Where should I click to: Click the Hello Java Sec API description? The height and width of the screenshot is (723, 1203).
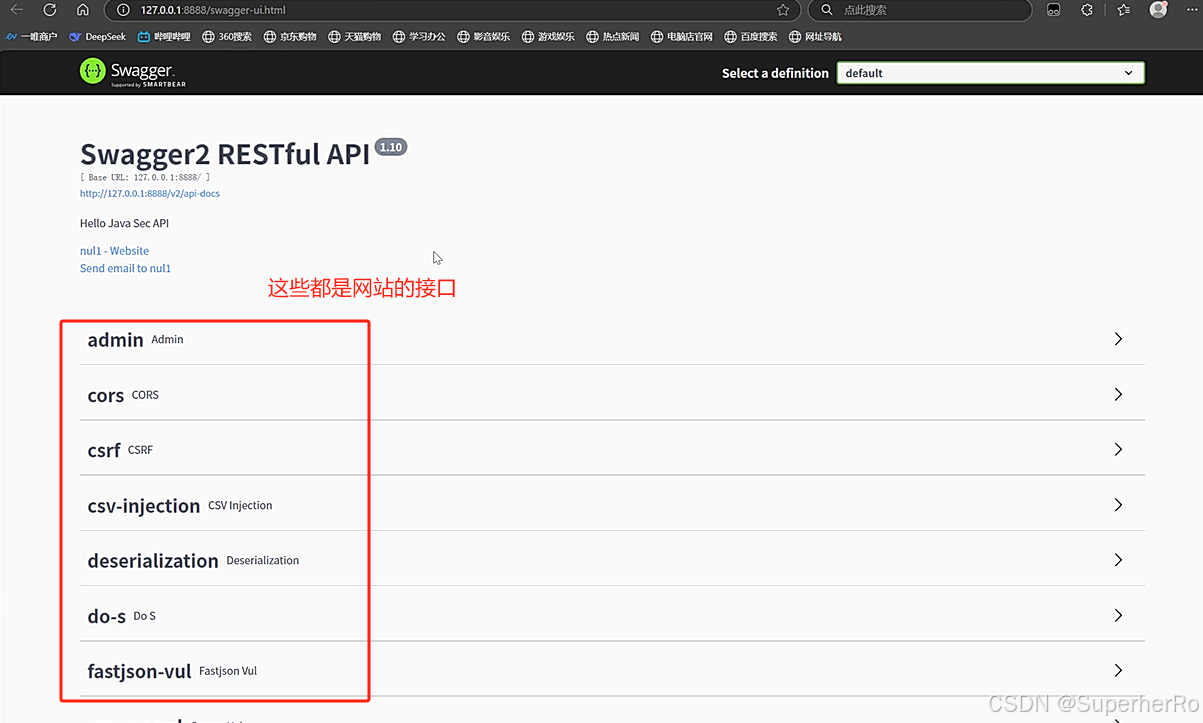[125, 223]
